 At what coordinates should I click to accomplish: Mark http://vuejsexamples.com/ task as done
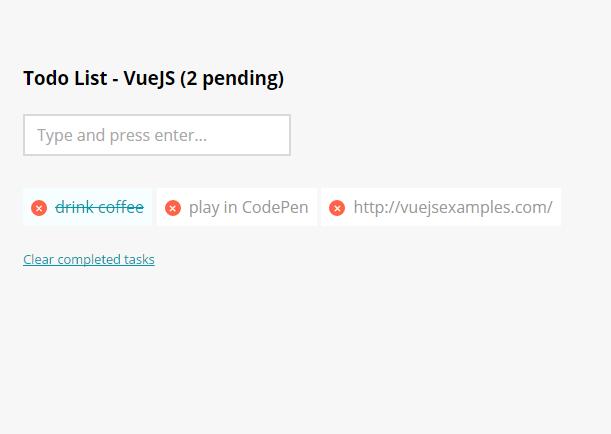tap(452, 208)
